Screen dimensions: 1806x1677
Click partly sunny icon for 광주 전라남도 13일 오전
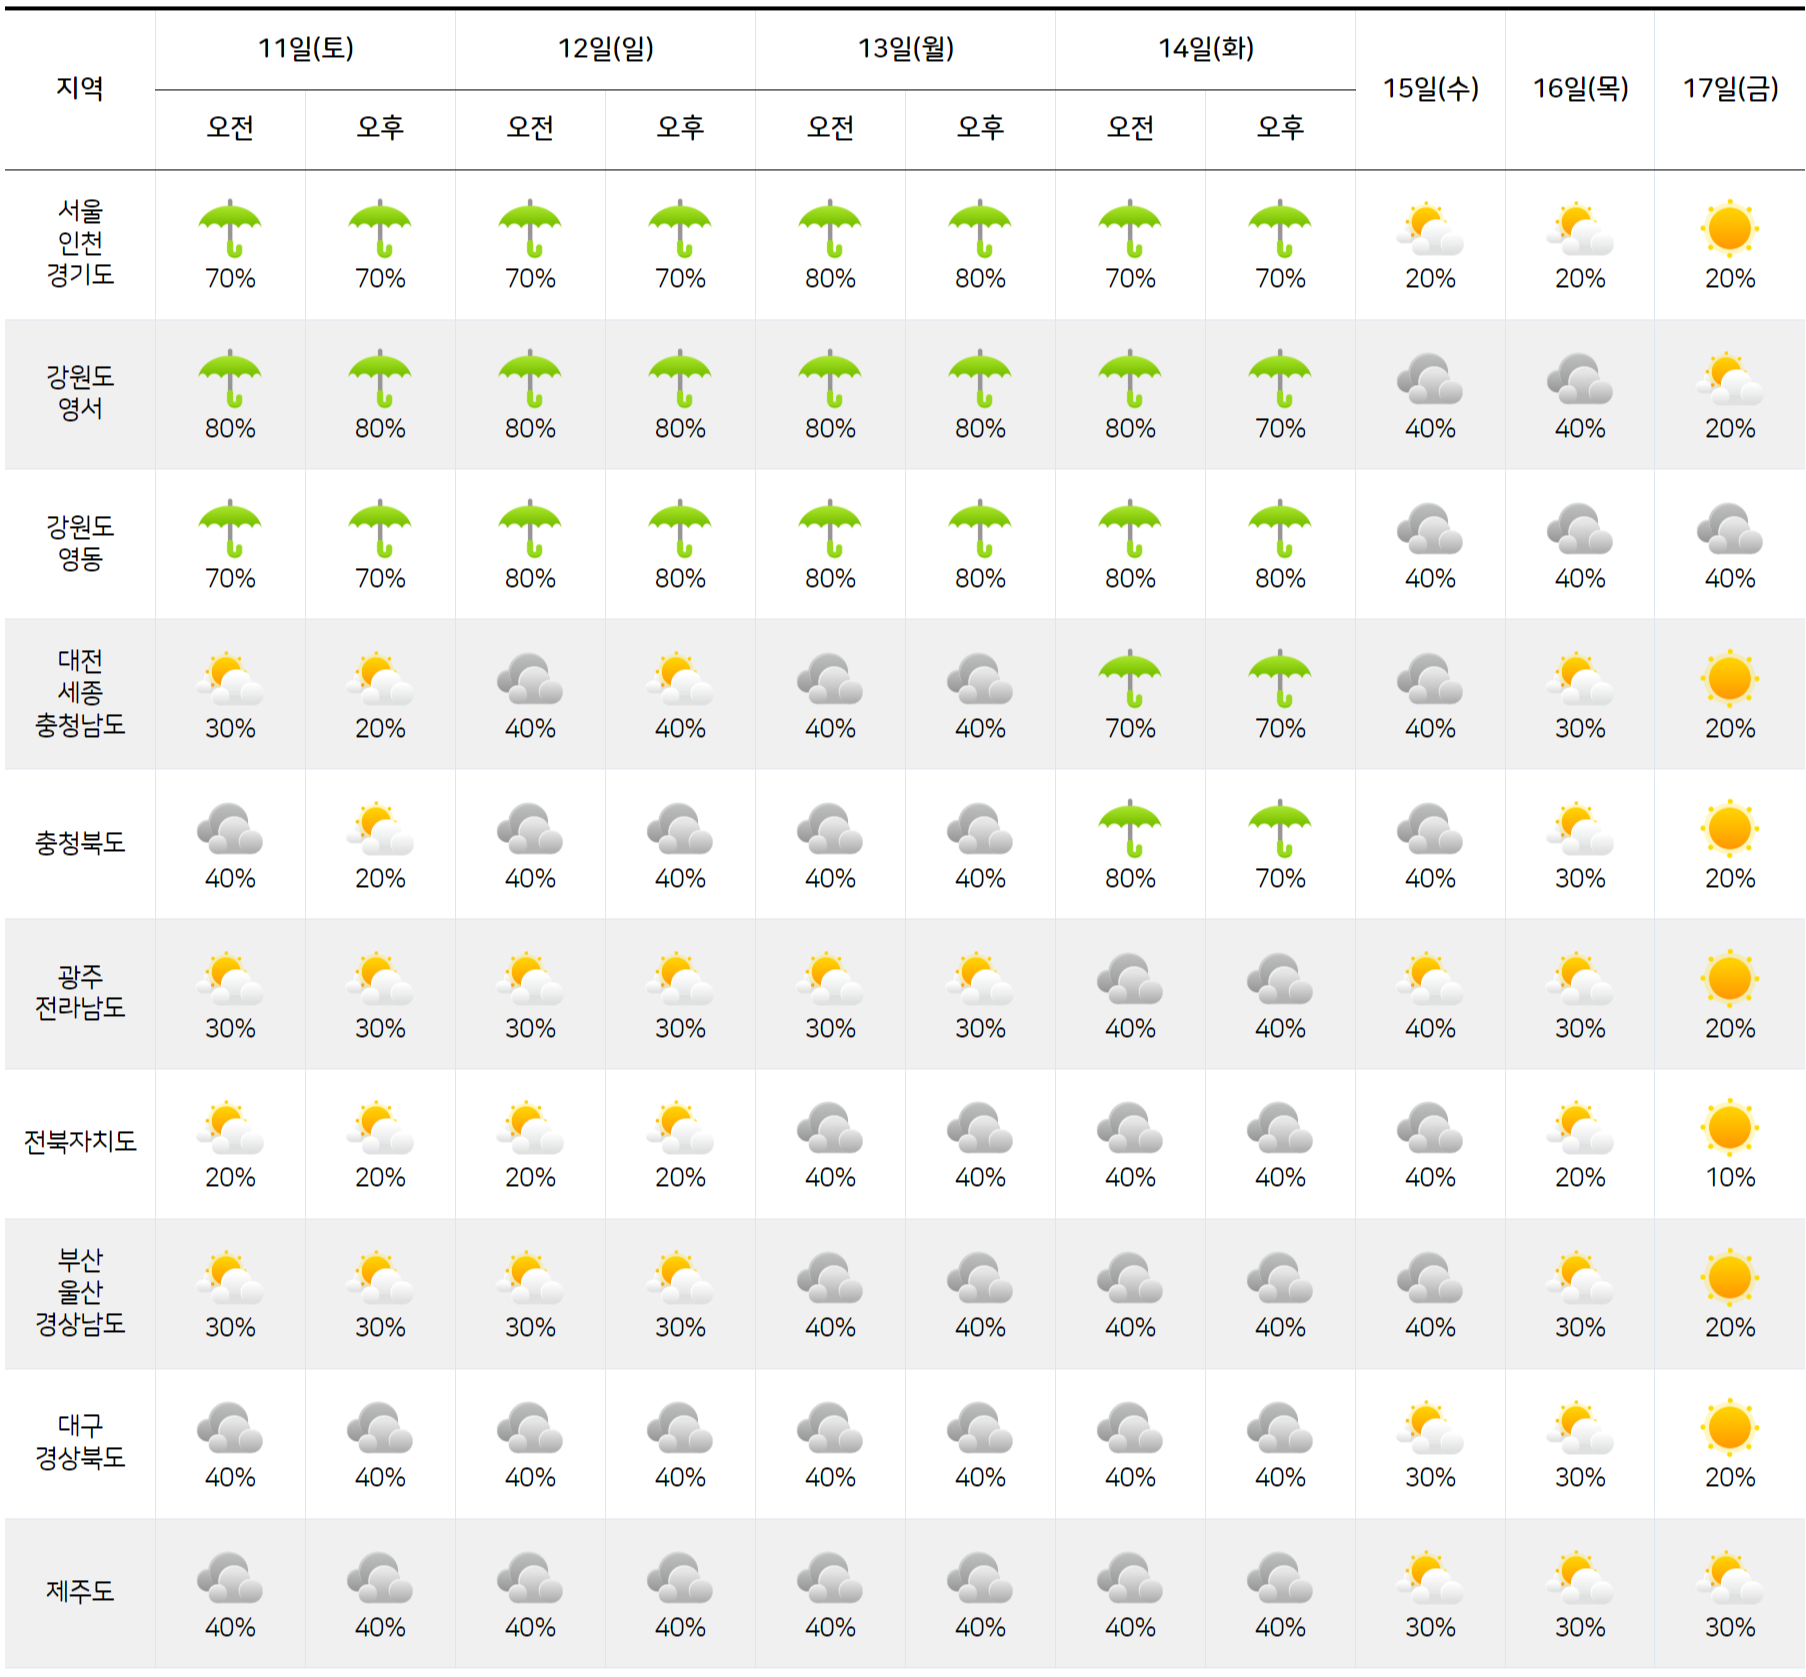(830, 979)
